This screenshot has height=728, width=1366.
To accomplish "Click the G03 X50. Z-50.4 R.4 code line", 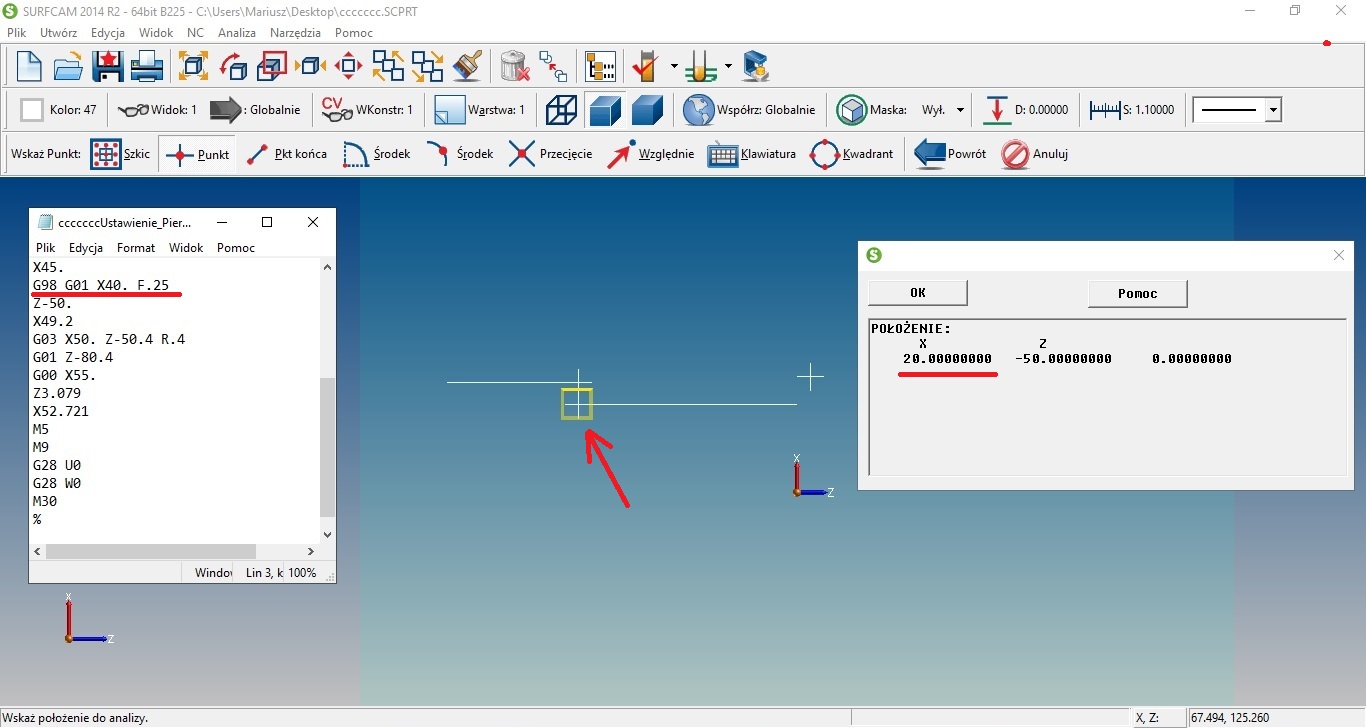I will (109, 339).
